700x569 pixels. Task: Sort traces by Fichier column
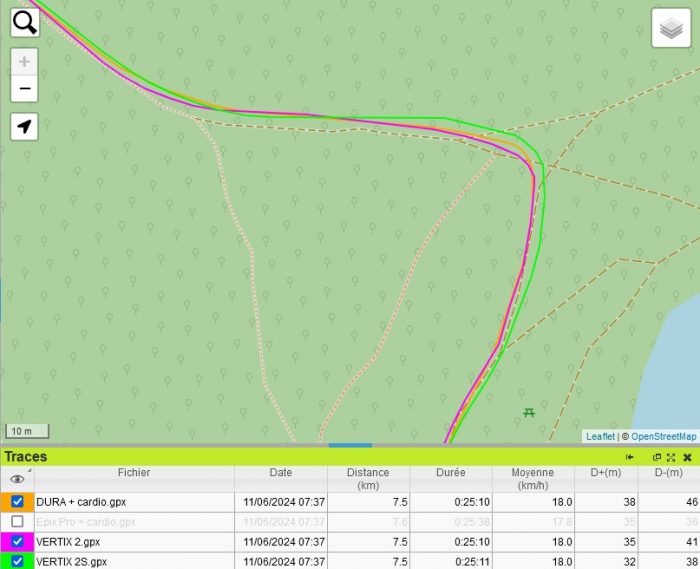pos(134,472)
